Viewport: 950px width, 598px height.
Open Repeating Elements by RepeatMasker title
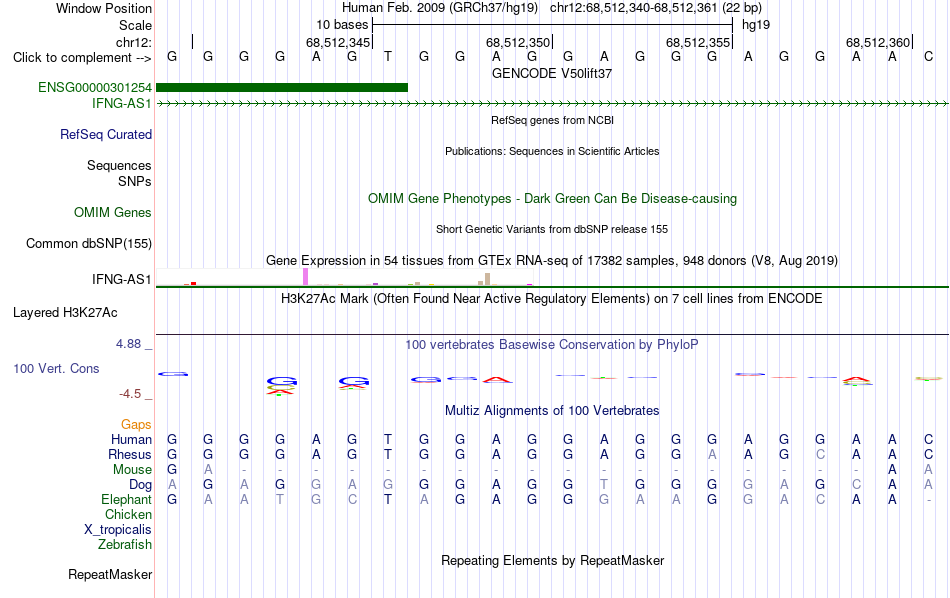point(552,561)
